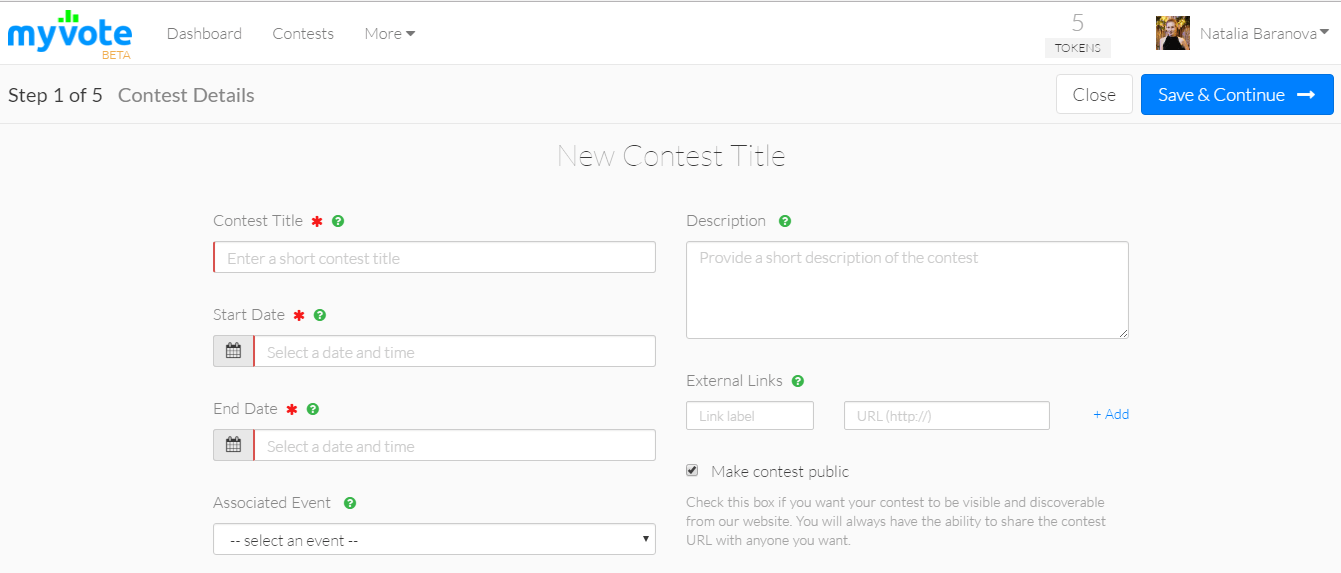
Task: Focus the Contest Title input field
Action: tap(435, 257)
